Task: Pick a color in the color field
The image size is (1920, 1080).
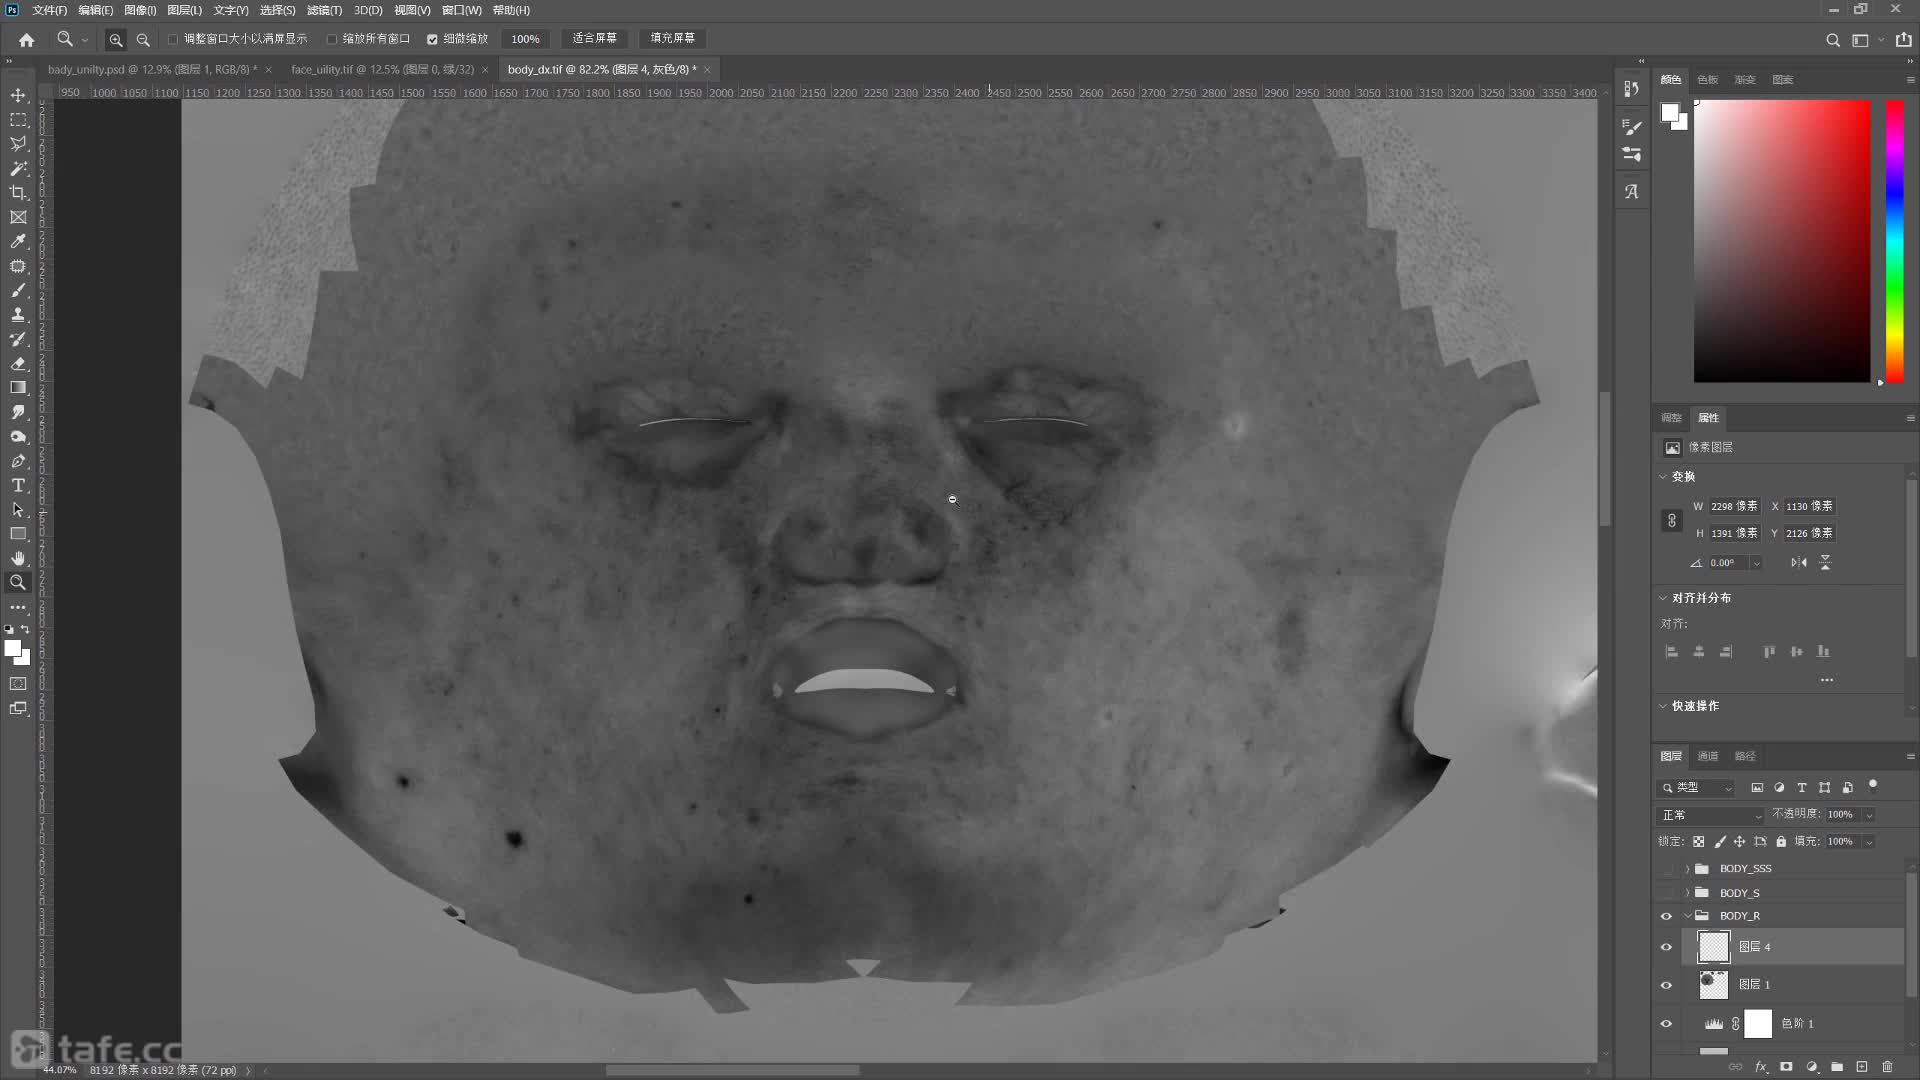Action: [1782, 241]
